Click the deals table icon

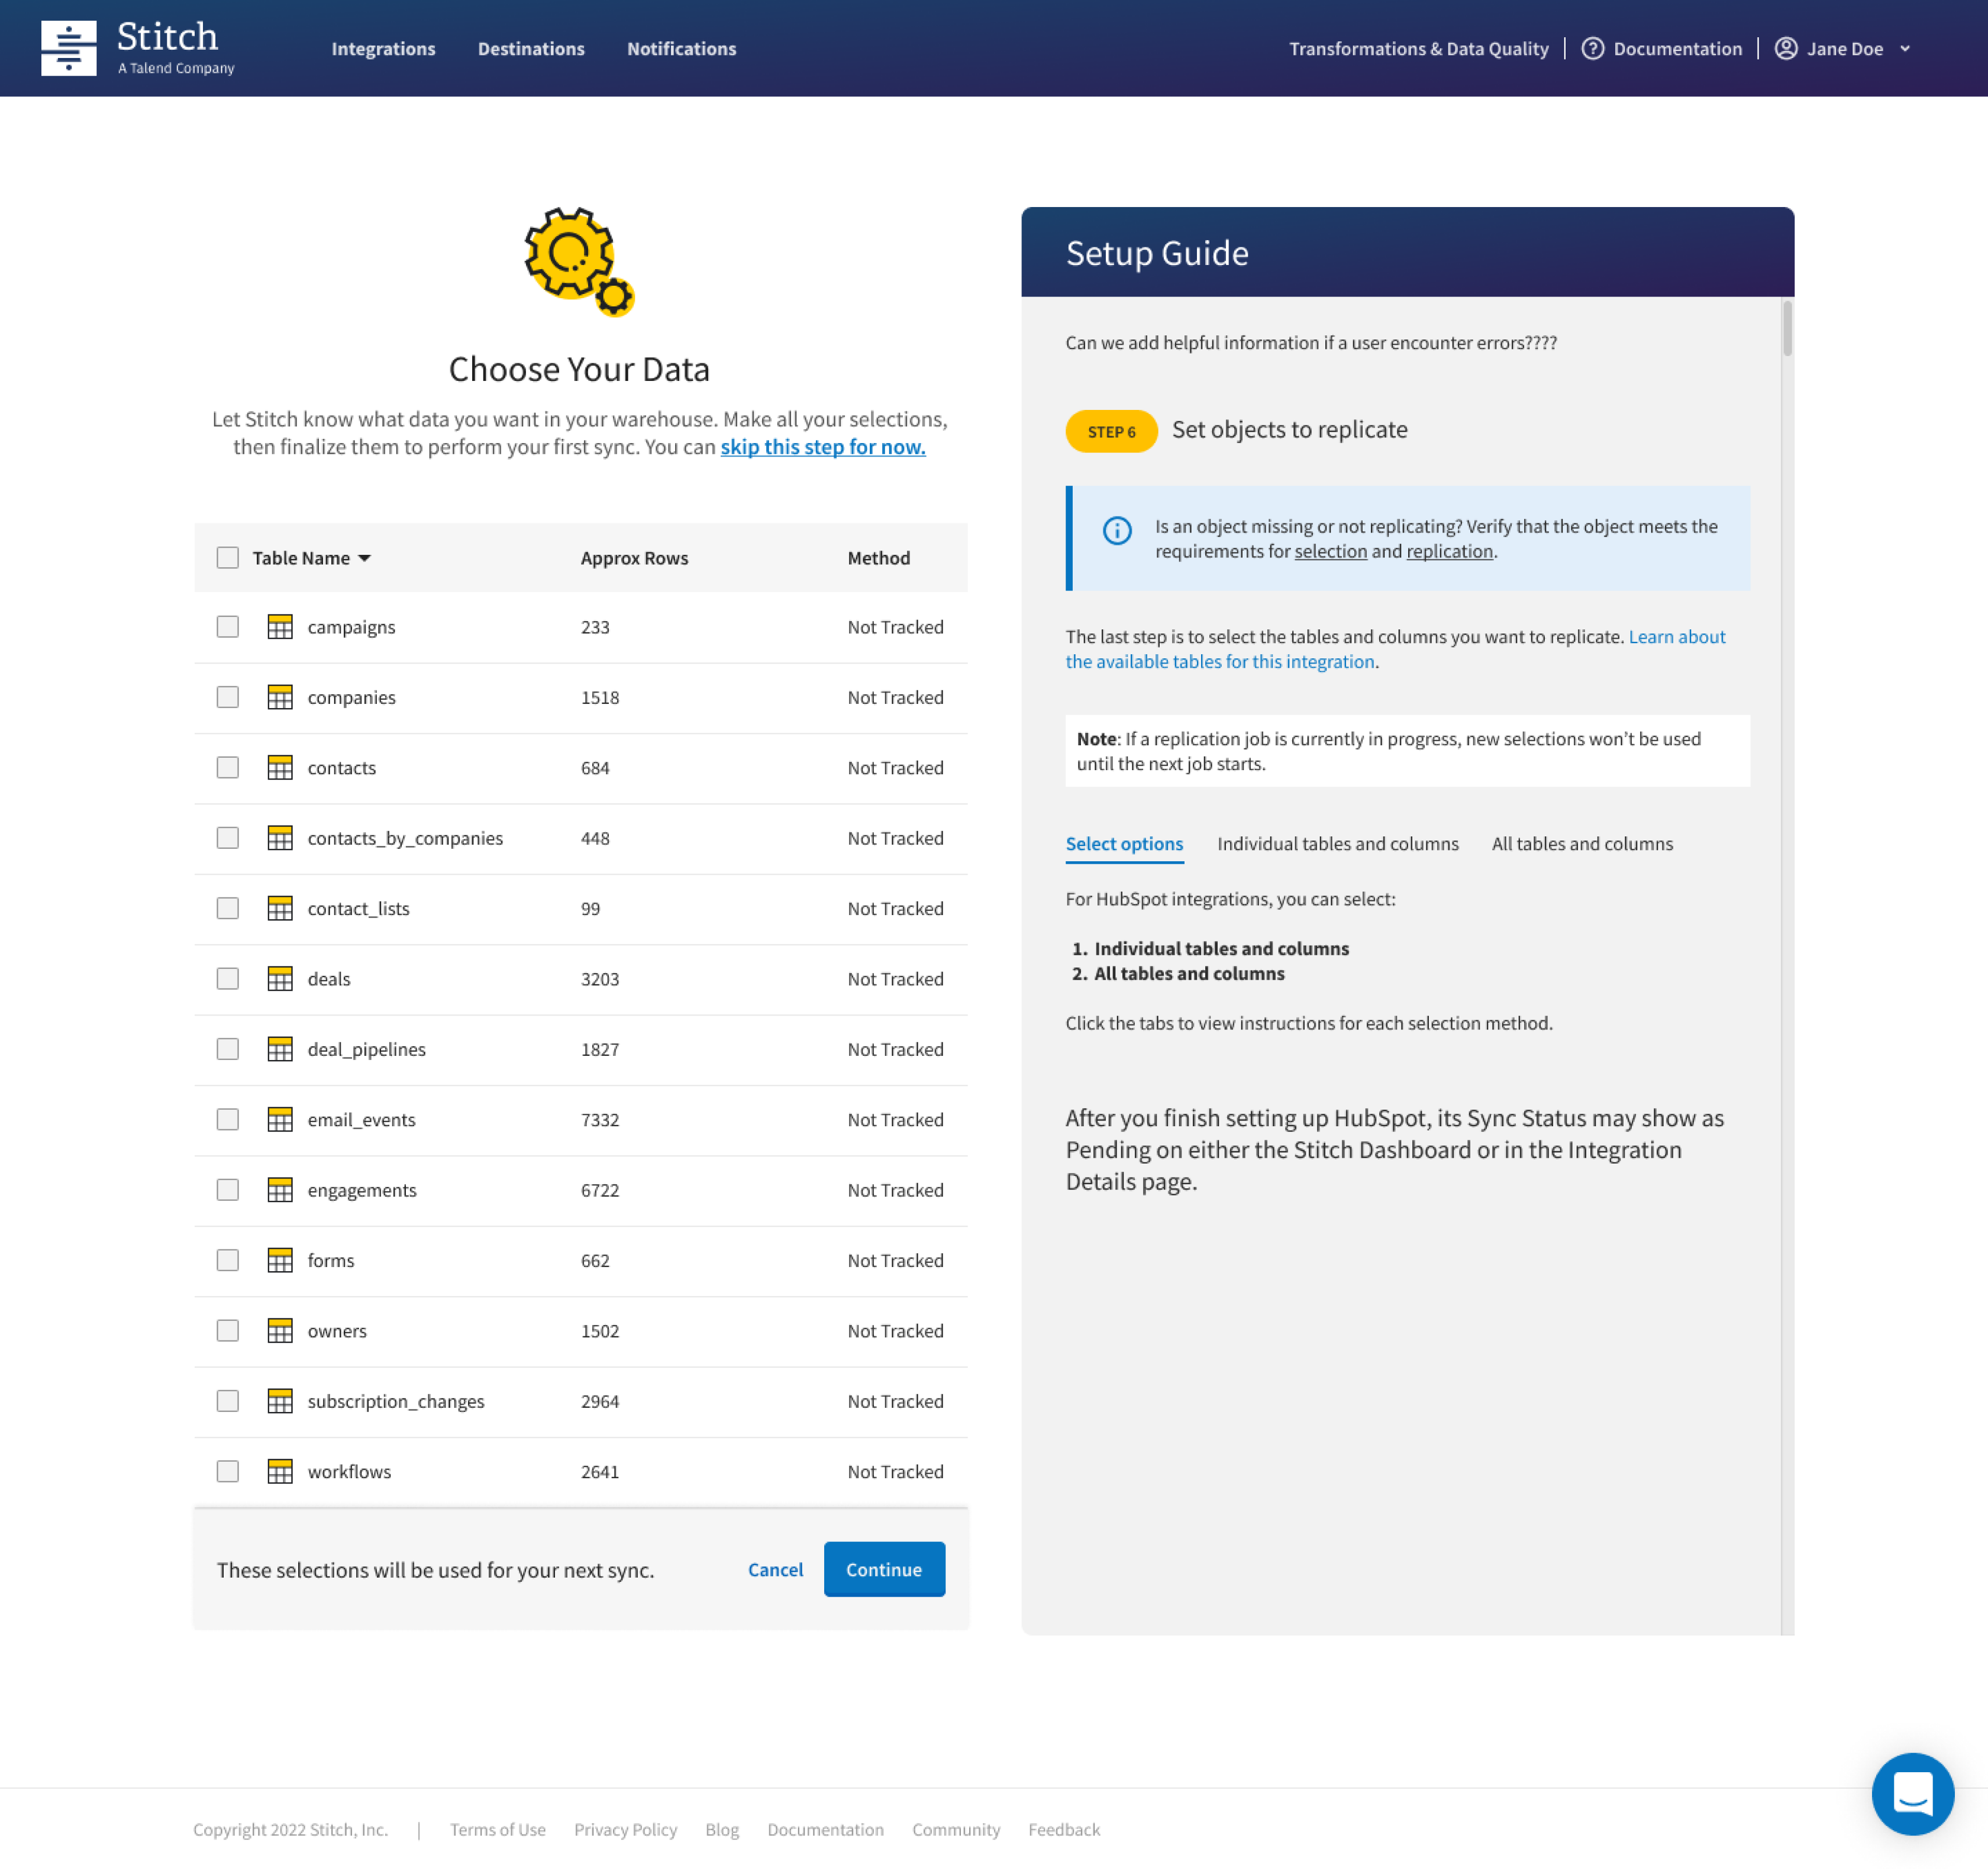click(x=280, y=979)
